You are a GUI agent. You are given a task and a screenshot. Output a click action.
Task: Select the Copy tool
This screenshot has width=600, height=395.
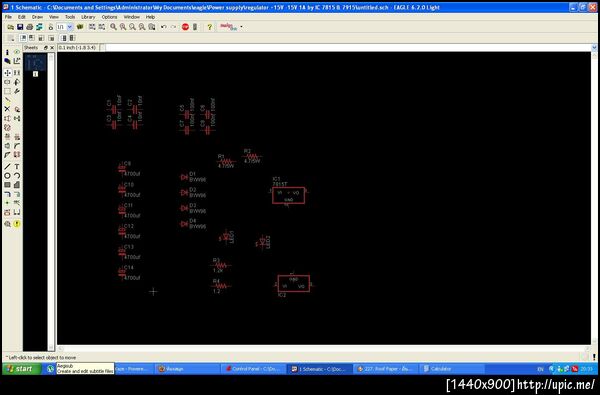[17, 72]
